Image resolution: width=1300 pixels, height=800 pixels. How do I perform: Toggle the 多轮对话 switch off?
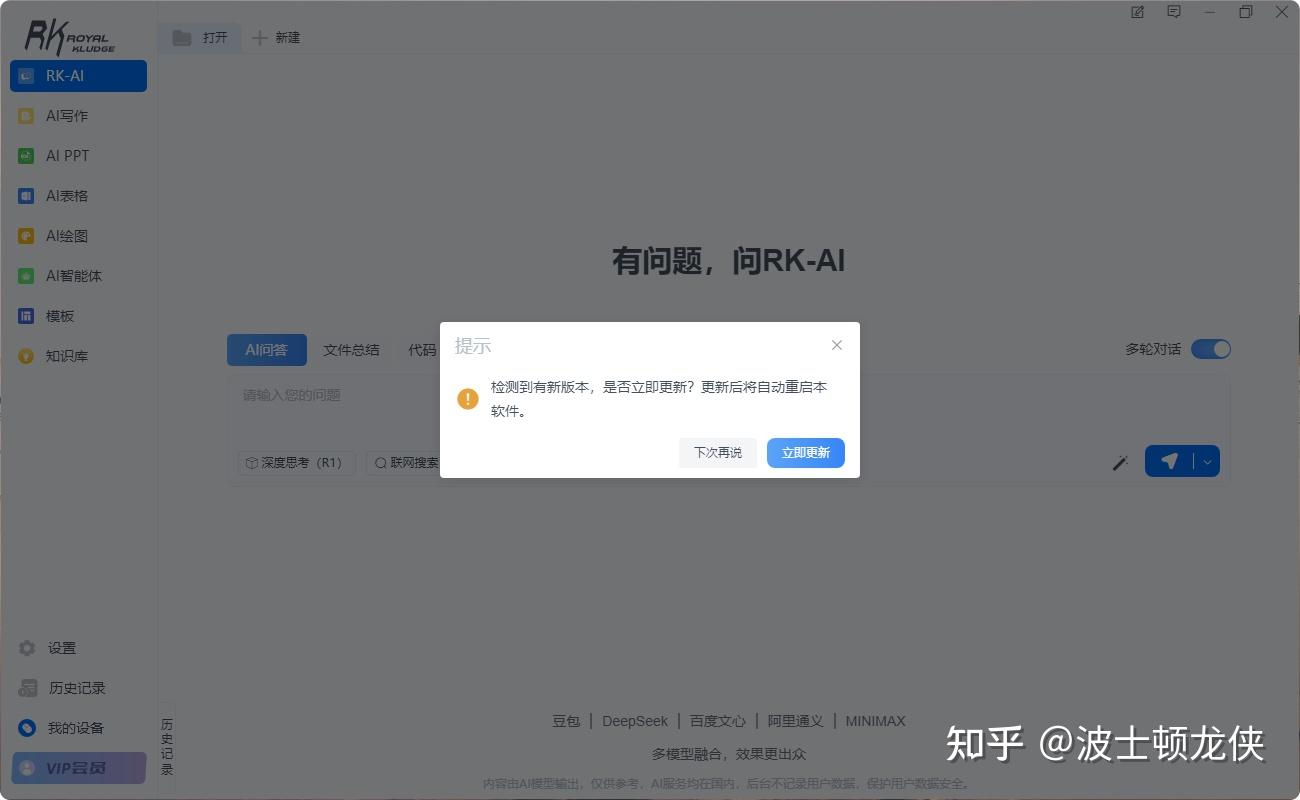1211,349
